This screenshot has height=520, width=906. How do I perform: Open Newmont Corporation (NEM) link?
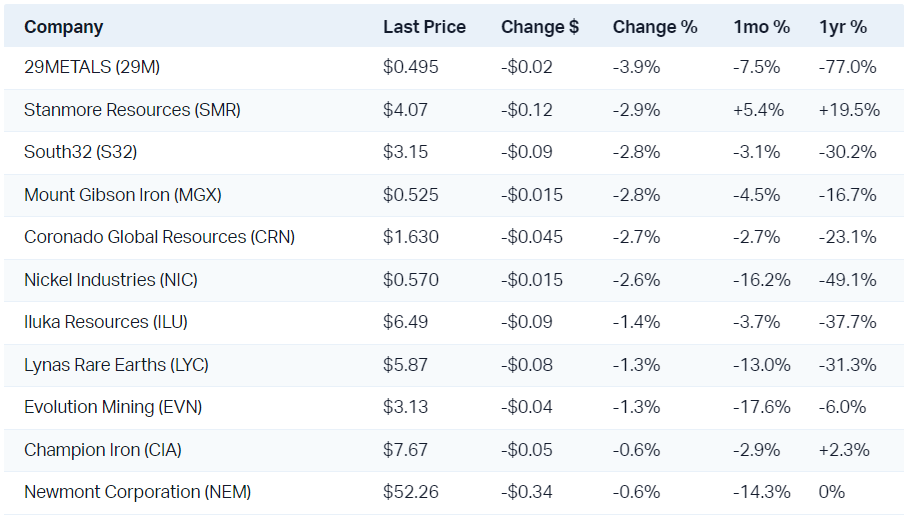137,492
